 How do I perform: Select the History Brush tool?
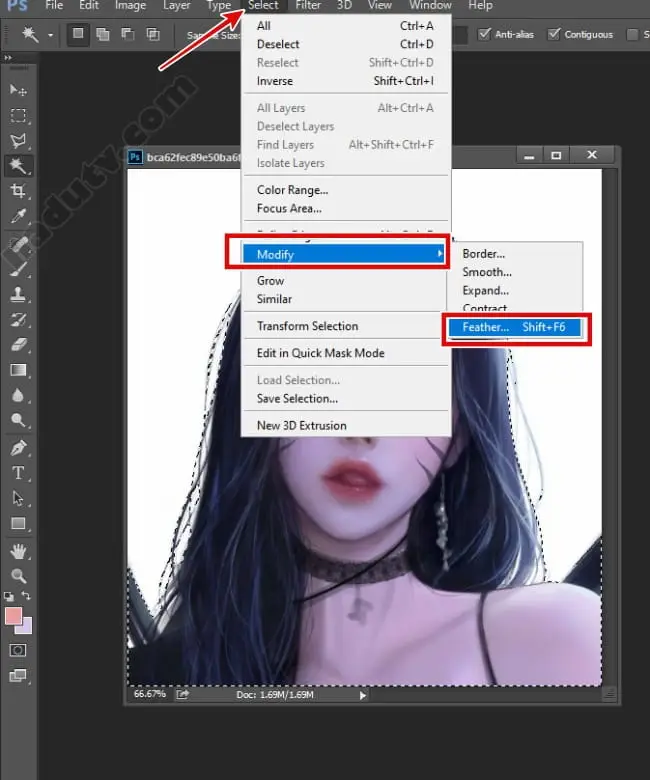tap(18, 319)
